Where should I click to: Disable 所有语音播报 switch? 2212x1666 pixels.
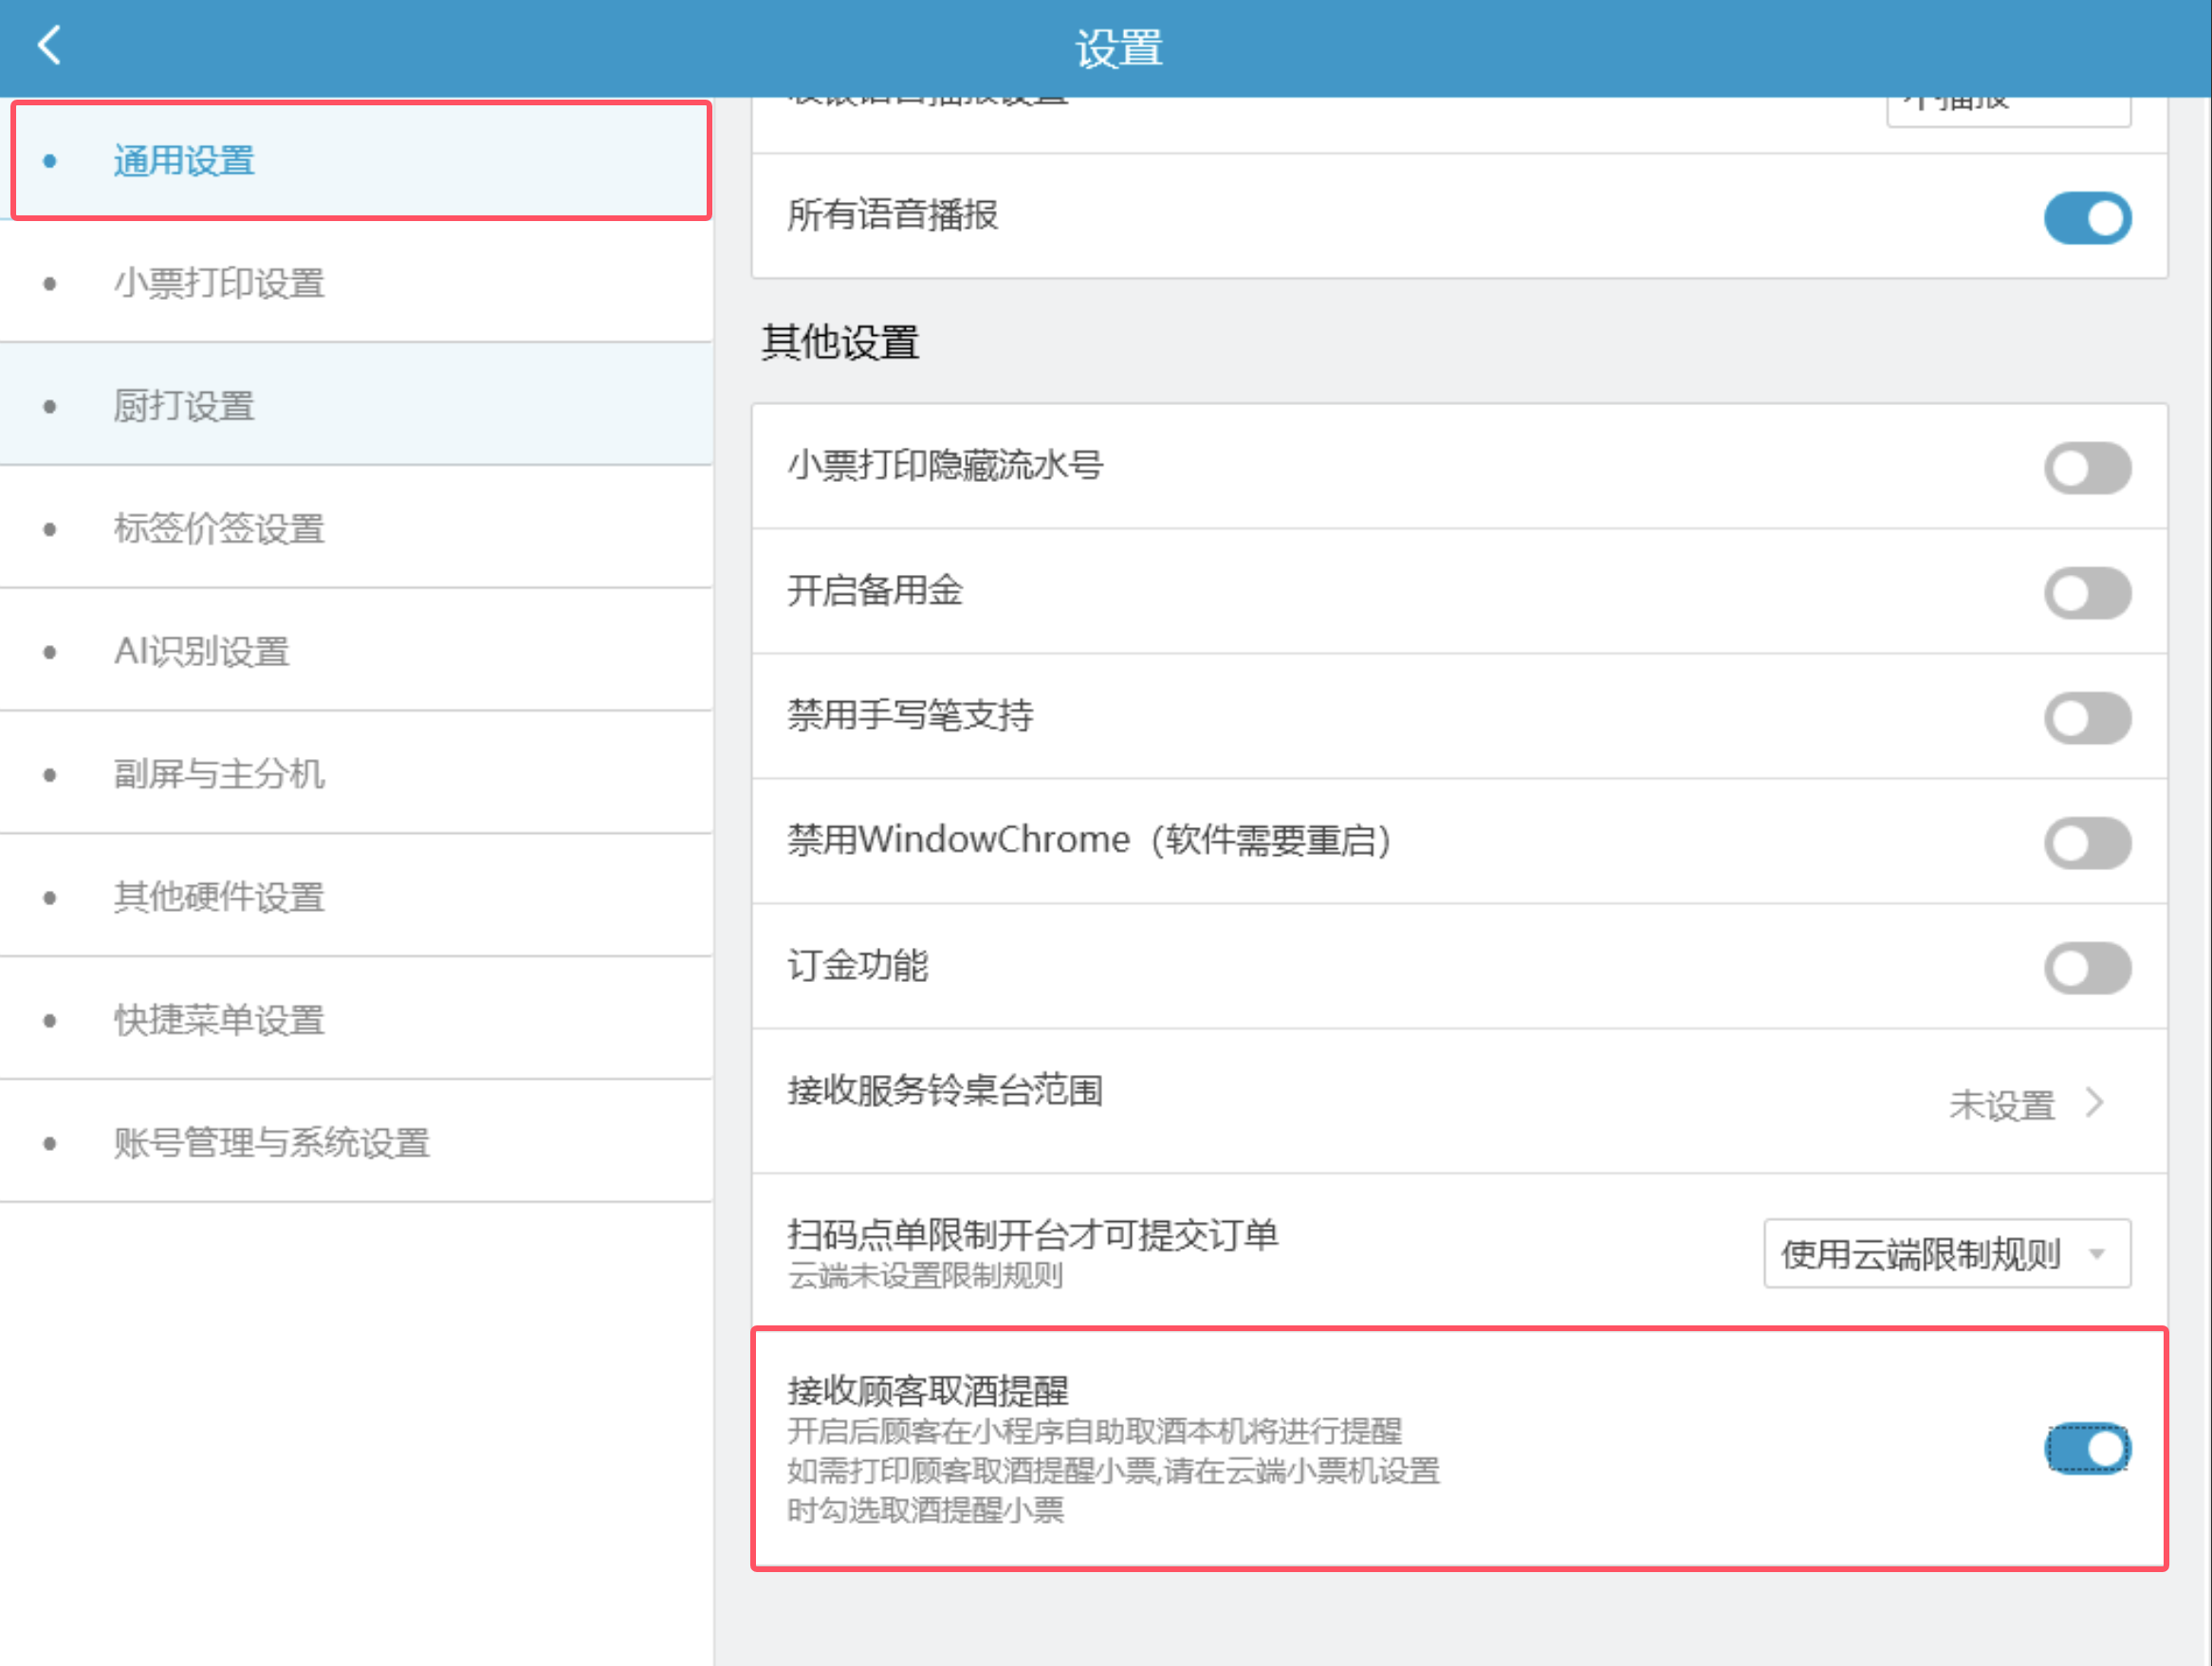coord(2086,218)
